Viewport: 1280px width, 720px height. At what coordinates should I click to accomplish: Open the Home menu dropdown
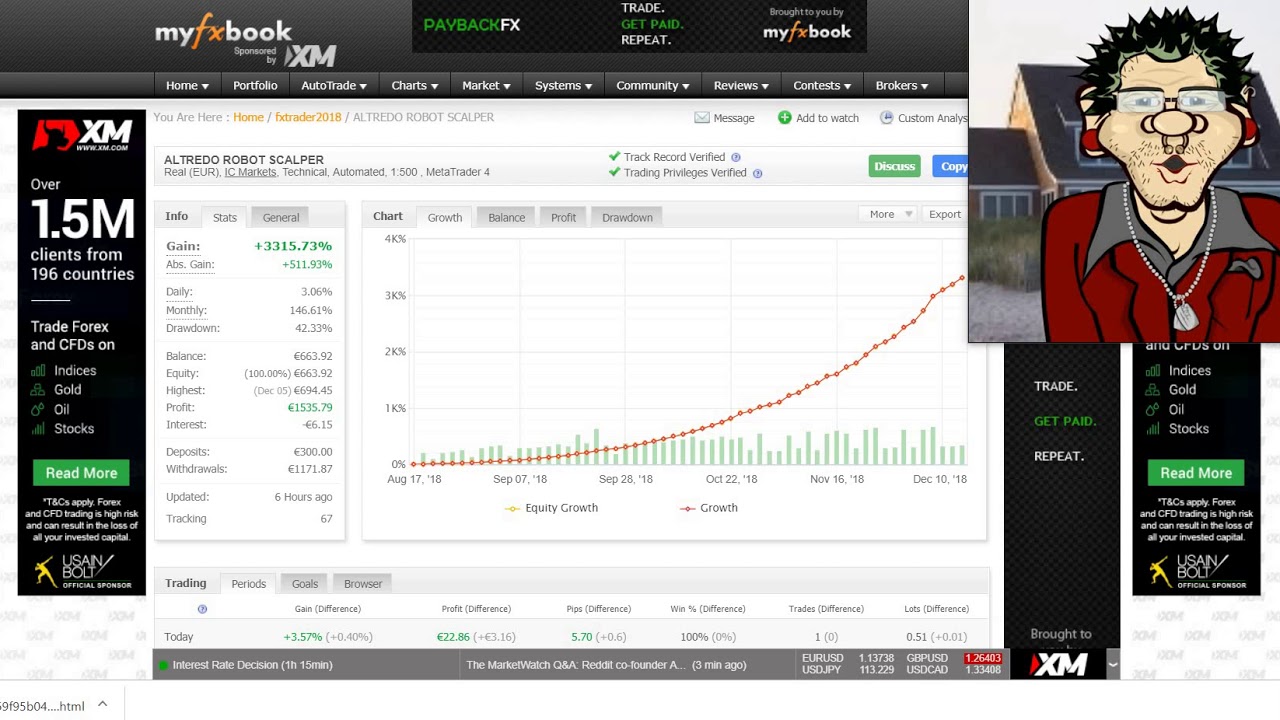(187, 86)
